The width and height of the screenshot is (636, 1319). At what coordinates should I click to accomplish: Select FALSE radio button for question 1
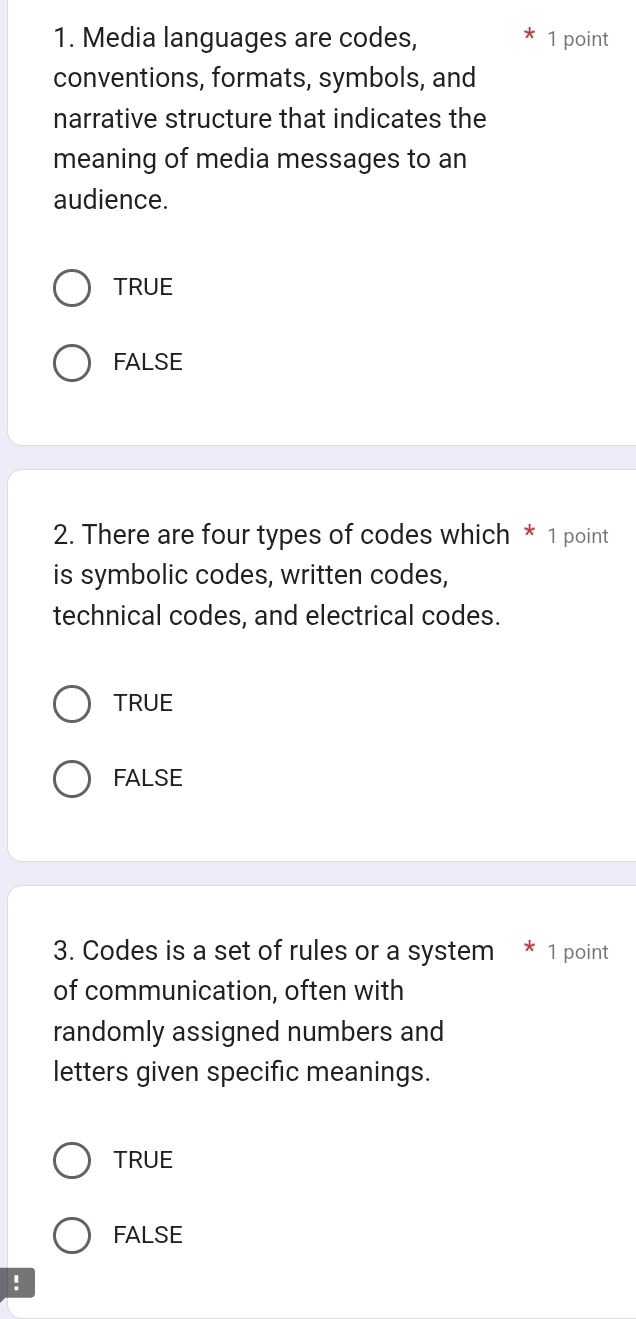[x=71, y=362]
